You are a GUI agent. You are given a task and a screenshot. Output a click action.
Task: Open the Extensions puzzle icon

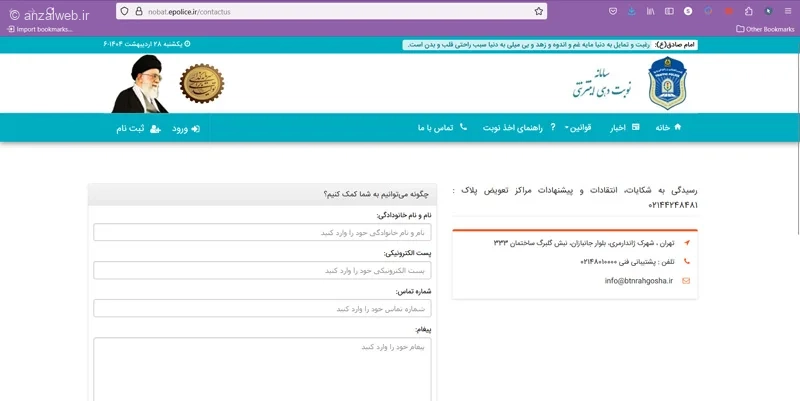tap(748, 11)
